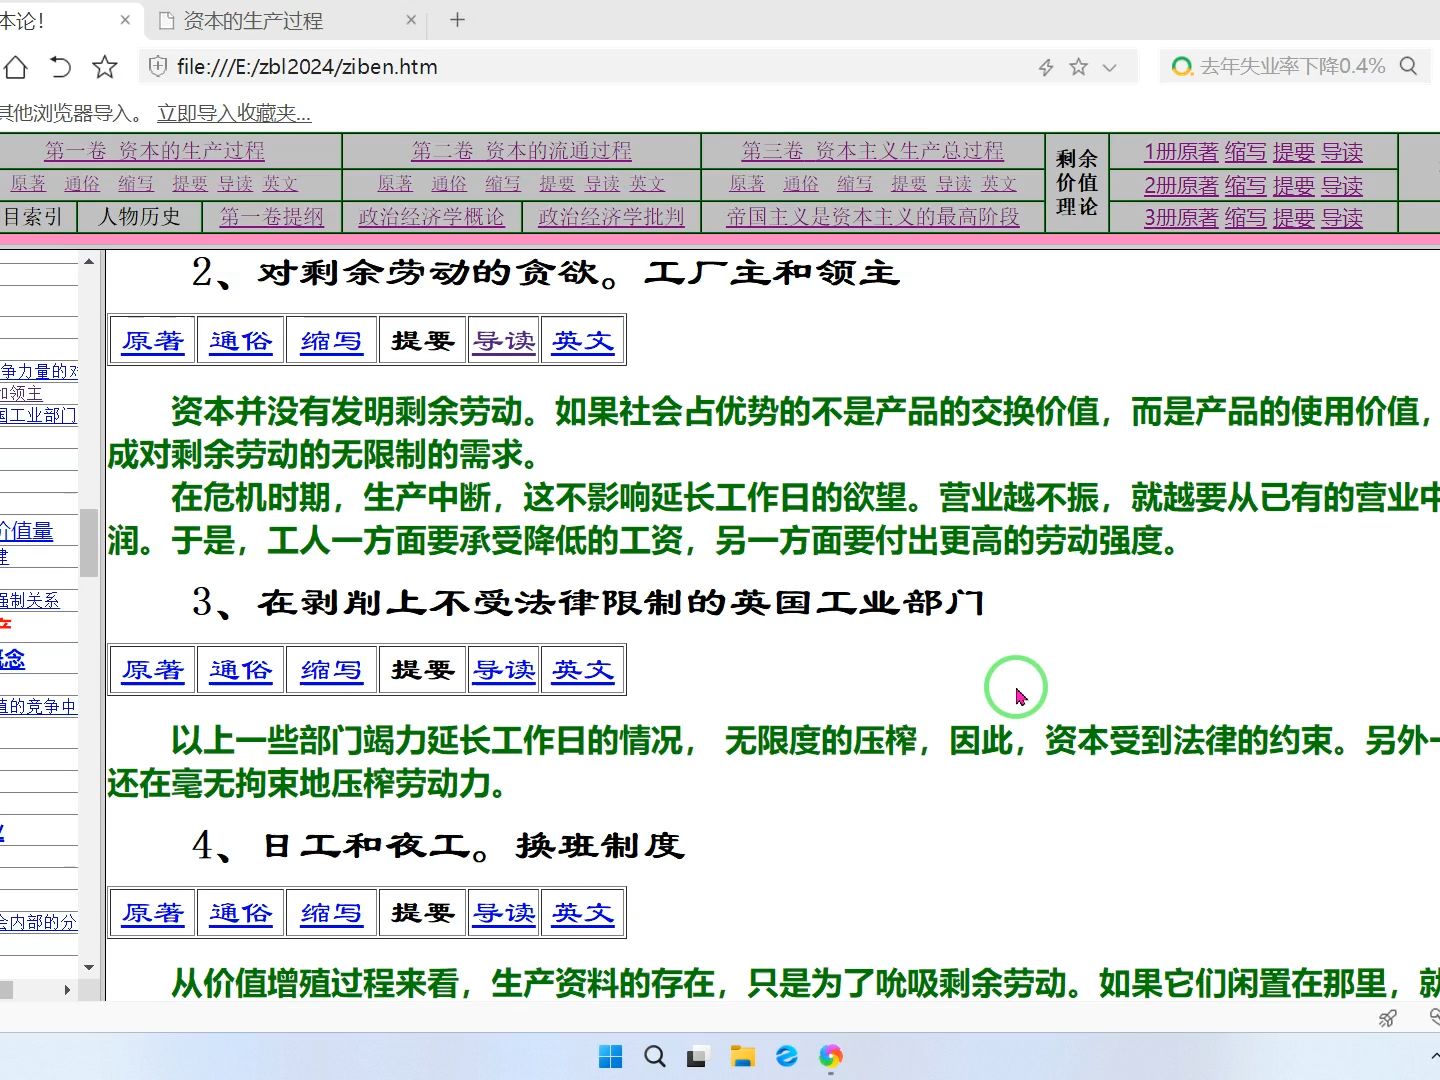Open Task View icon on taskbar
The width and height of the screenshot is (1440, 1080).
pyautogui.click(x=698, y=1056)
